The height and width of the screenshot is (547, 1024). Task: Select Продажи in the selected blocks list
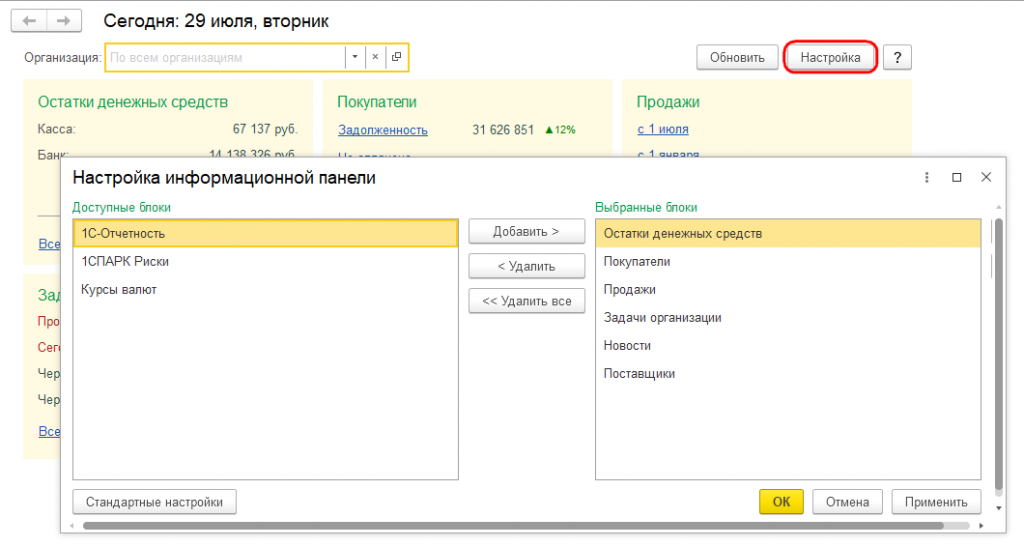788,290
